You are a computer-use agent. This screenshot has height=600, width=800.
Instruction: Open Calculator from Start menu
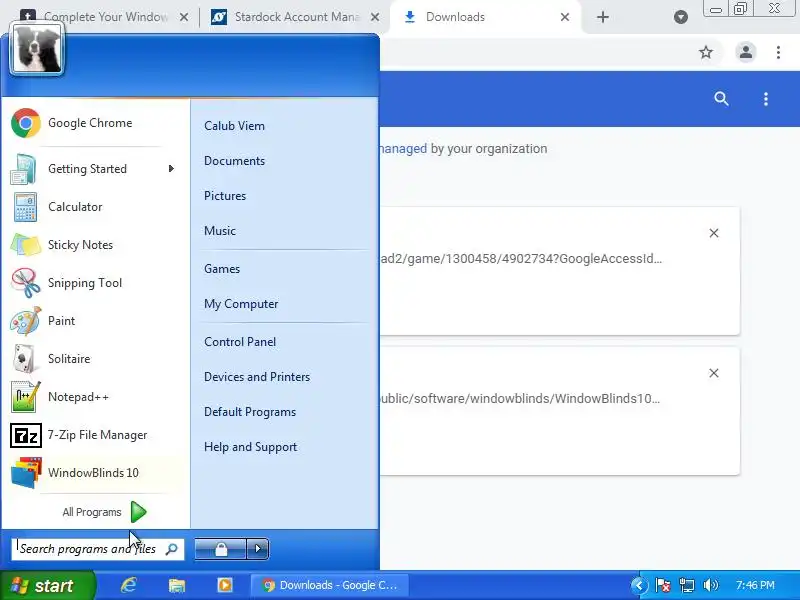pyautogui.click(x=95, y=207)
